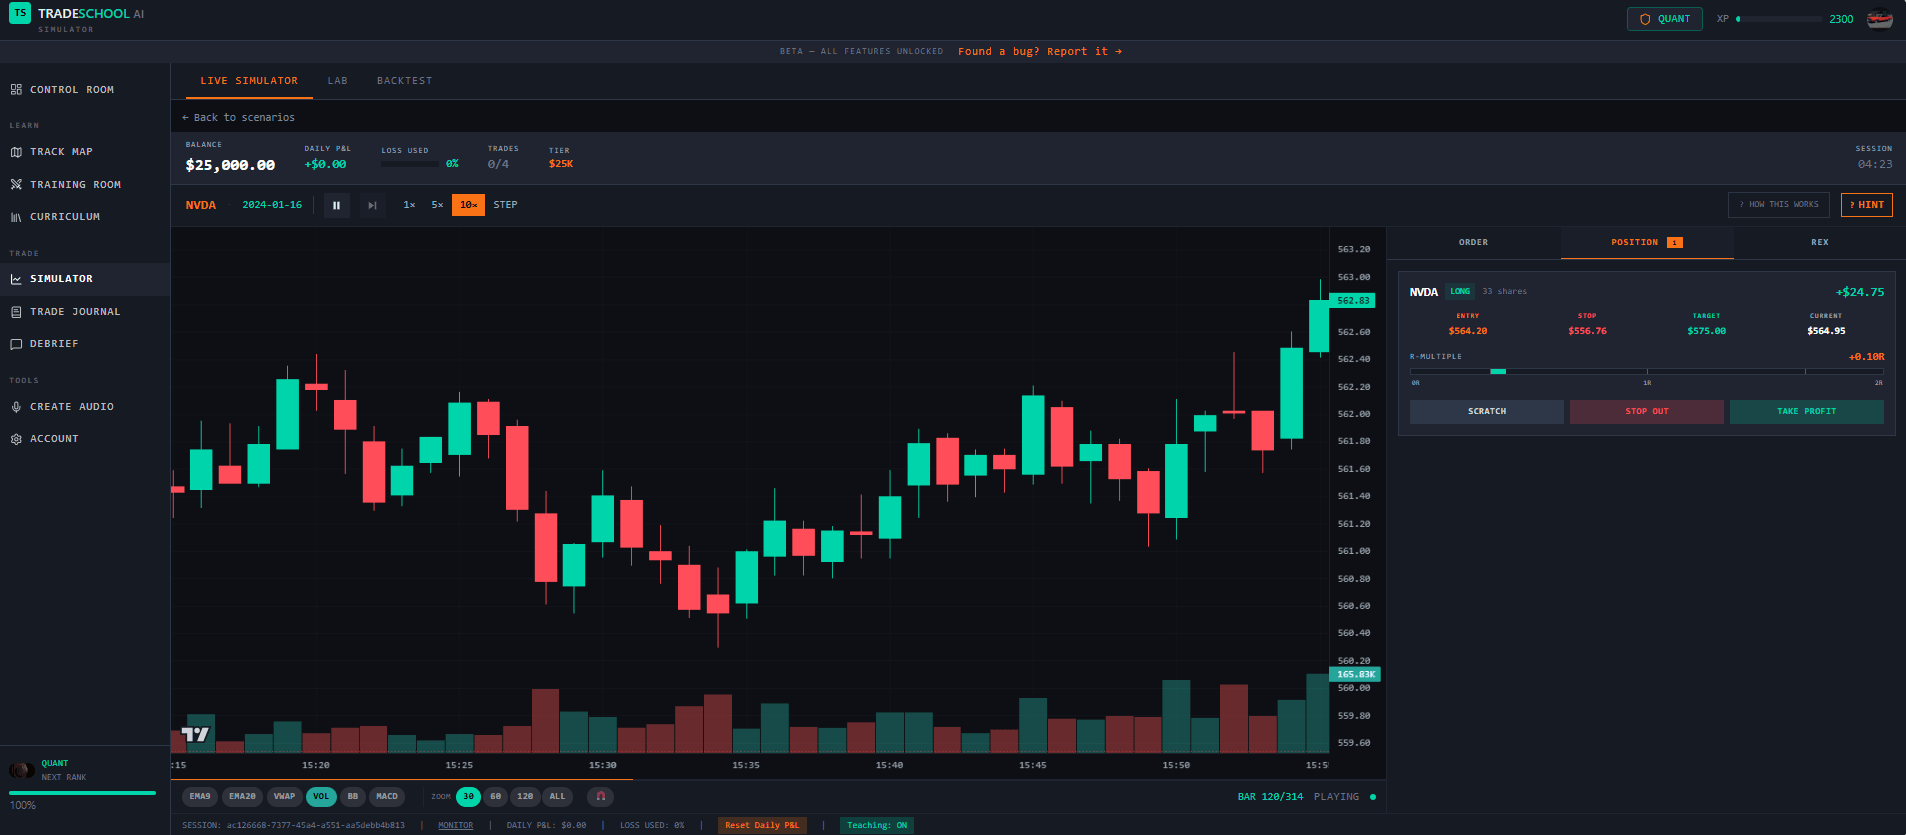The image size is (1906, 835).
Task: Open the Monitor link in the status bar
Action: (456, 825)
